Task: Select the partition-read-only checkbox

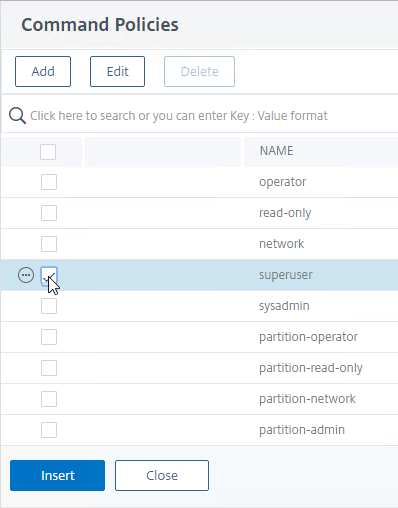Action: click(49, 368)
